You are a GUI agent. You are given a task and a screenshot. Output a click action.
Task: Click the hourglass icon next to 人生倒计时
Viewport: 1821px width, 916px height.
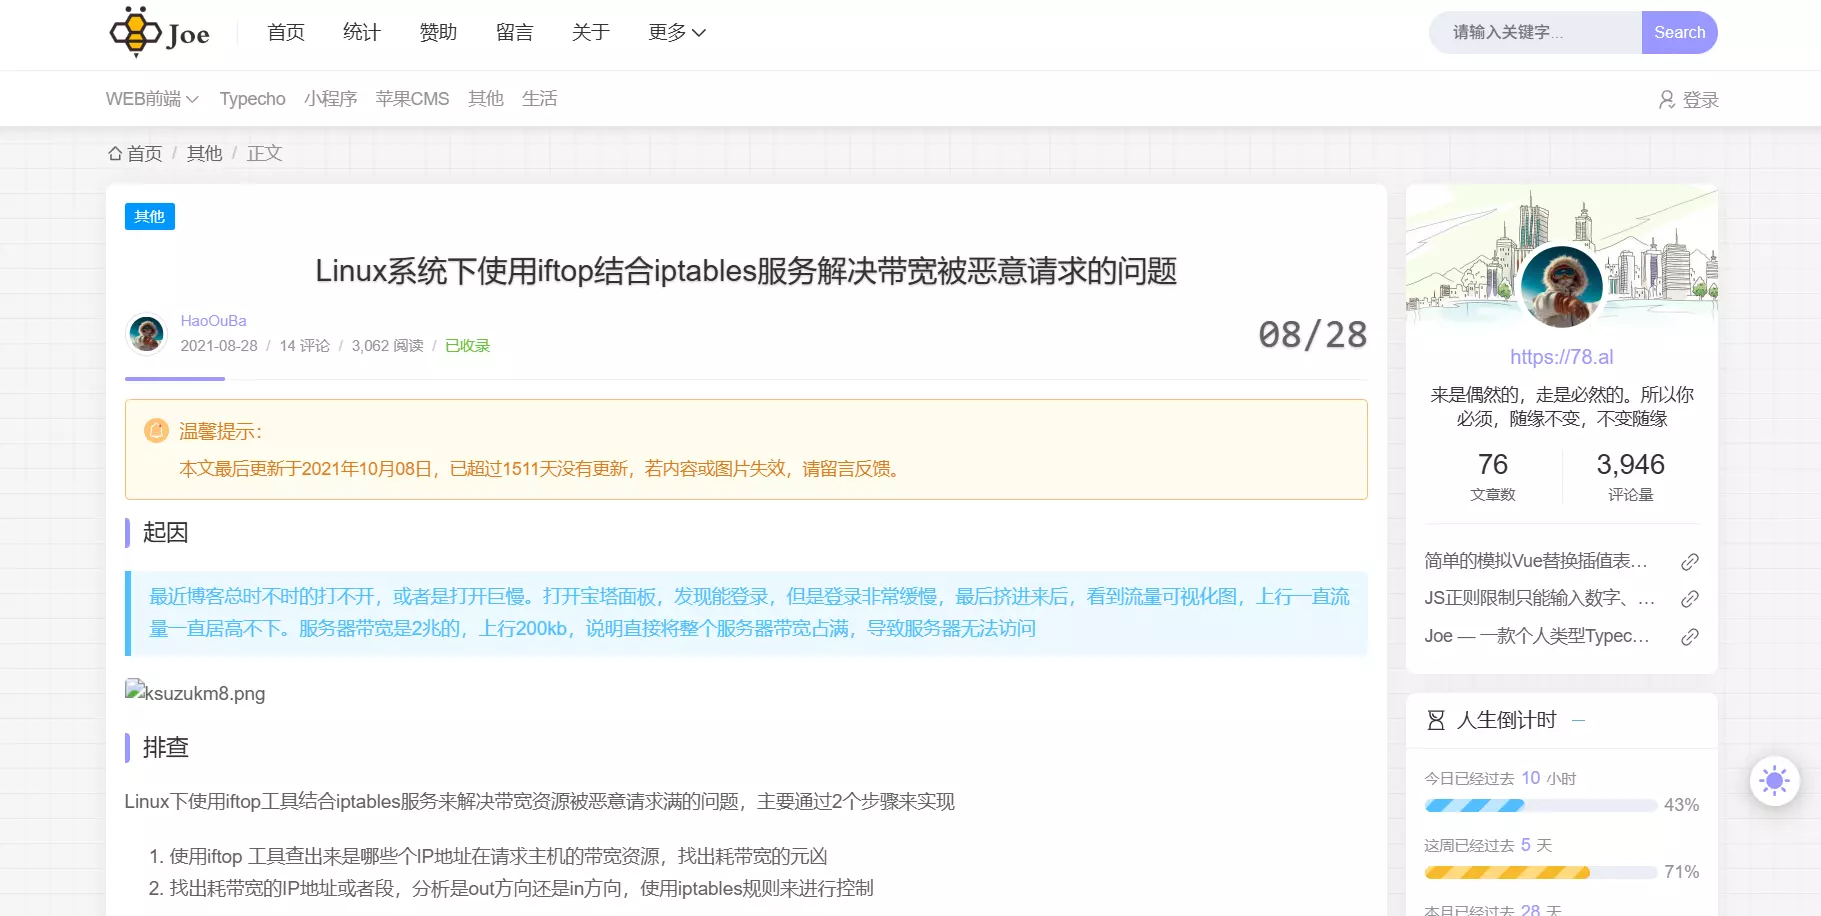(x=1436, y=720)
